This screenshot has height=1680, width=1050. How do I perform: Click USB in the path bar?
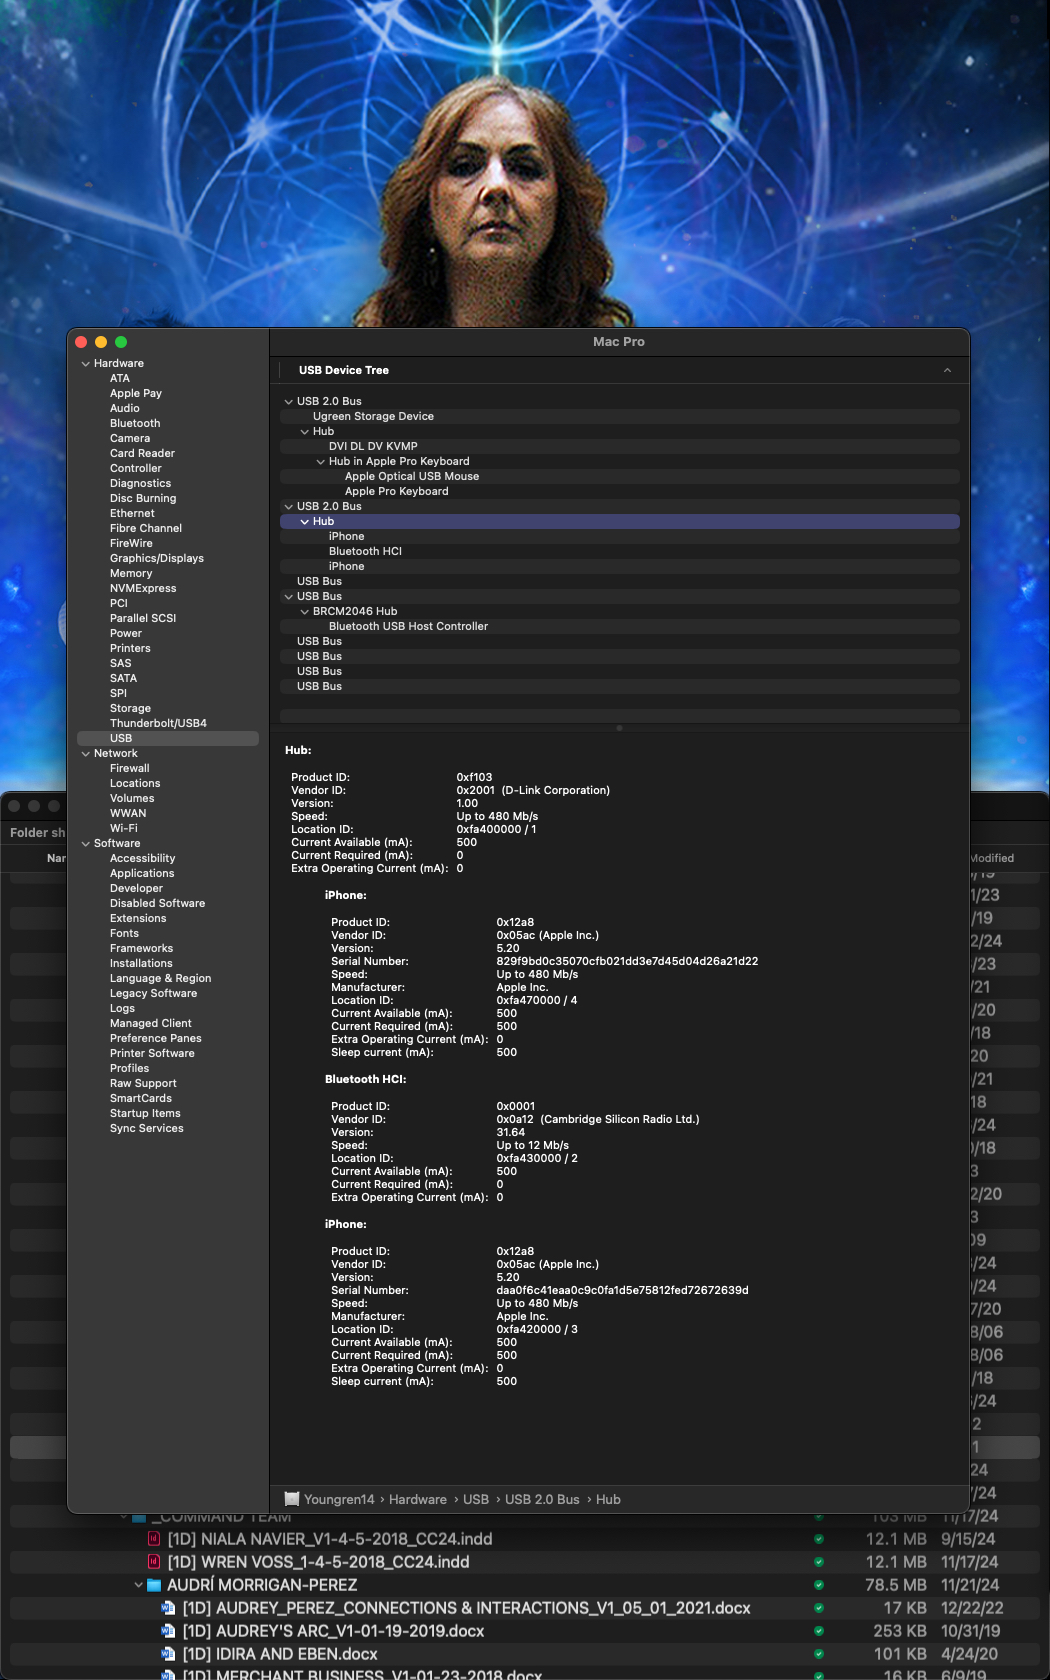[476, 1499]
